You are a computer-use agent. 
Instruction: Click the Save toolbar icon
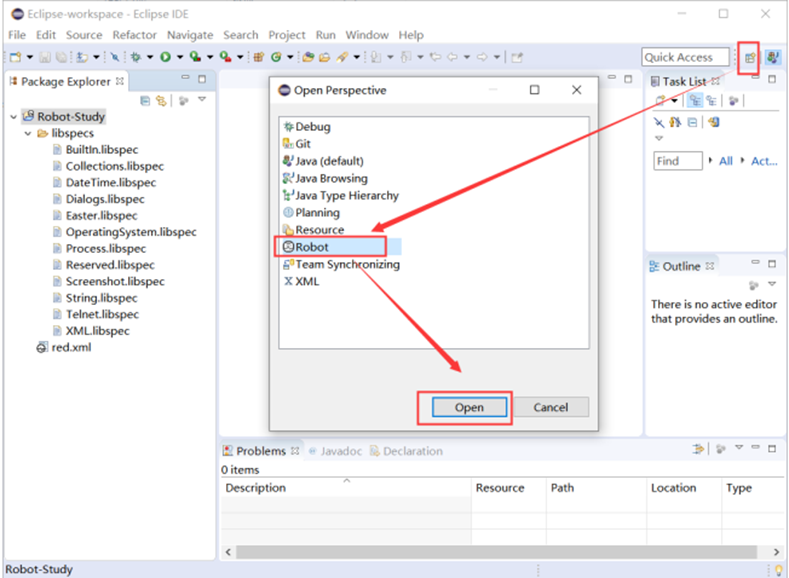[45, 57]
